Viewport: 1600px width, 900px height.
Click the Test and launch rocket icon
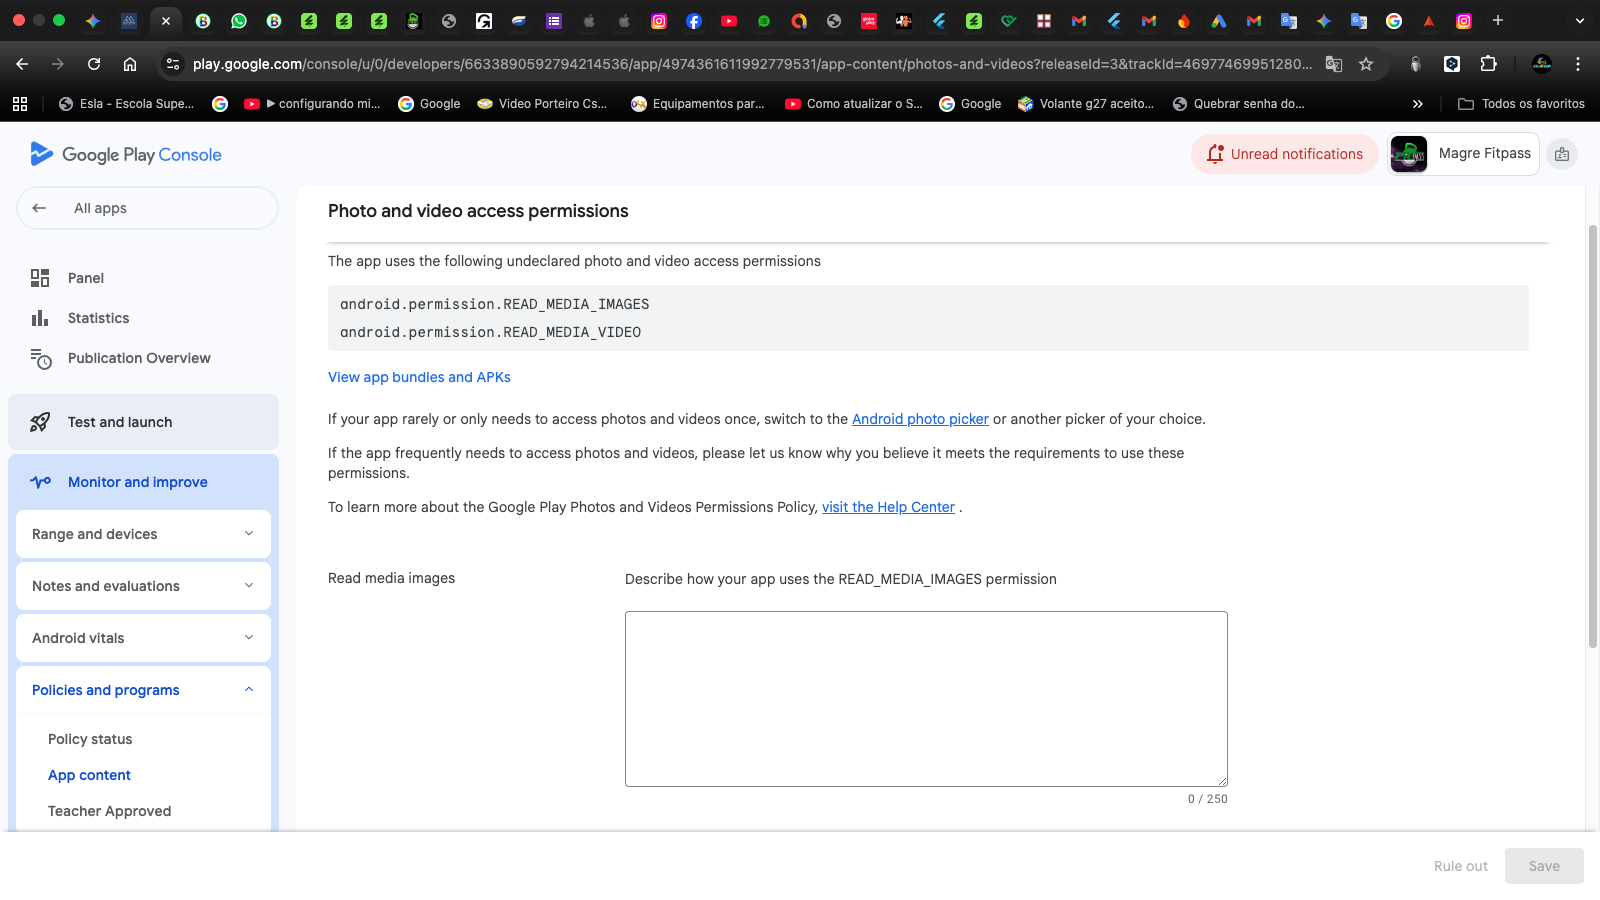point(40,422)
